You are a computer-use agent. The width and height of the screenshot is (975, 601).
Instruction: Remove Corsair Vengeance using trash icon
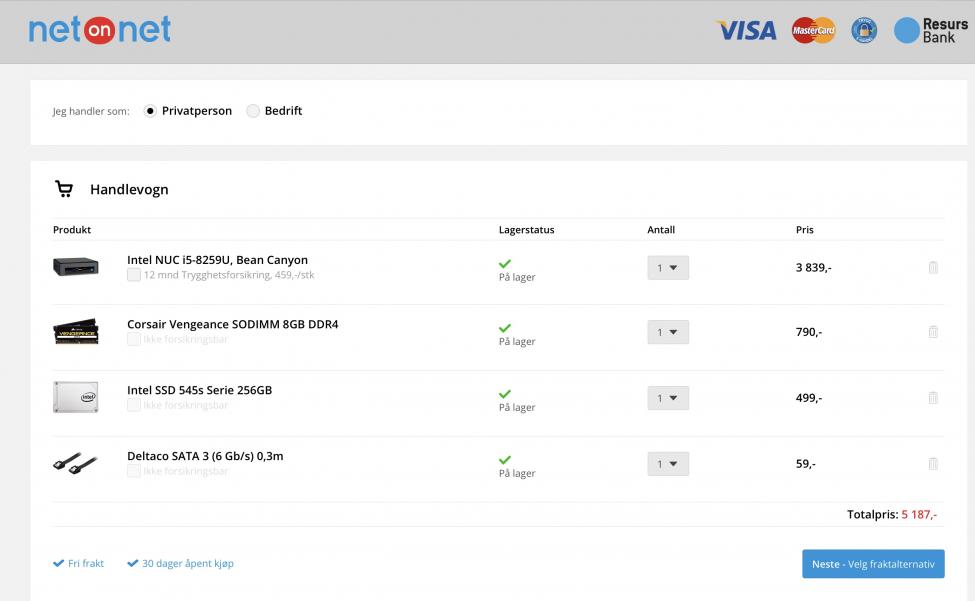[x=933, y=332]
